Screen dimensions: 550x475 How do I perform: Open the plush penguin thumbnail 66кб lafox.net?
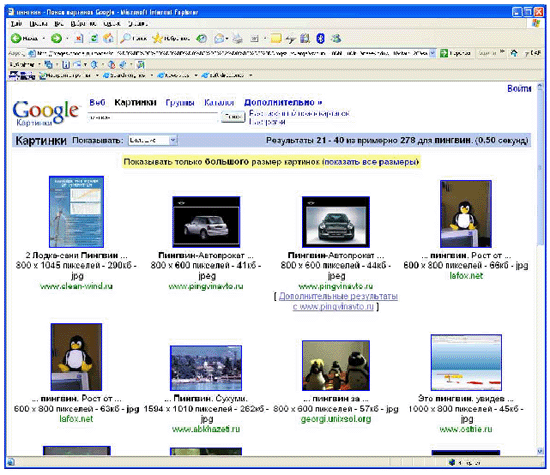click(x=466, y=214)
